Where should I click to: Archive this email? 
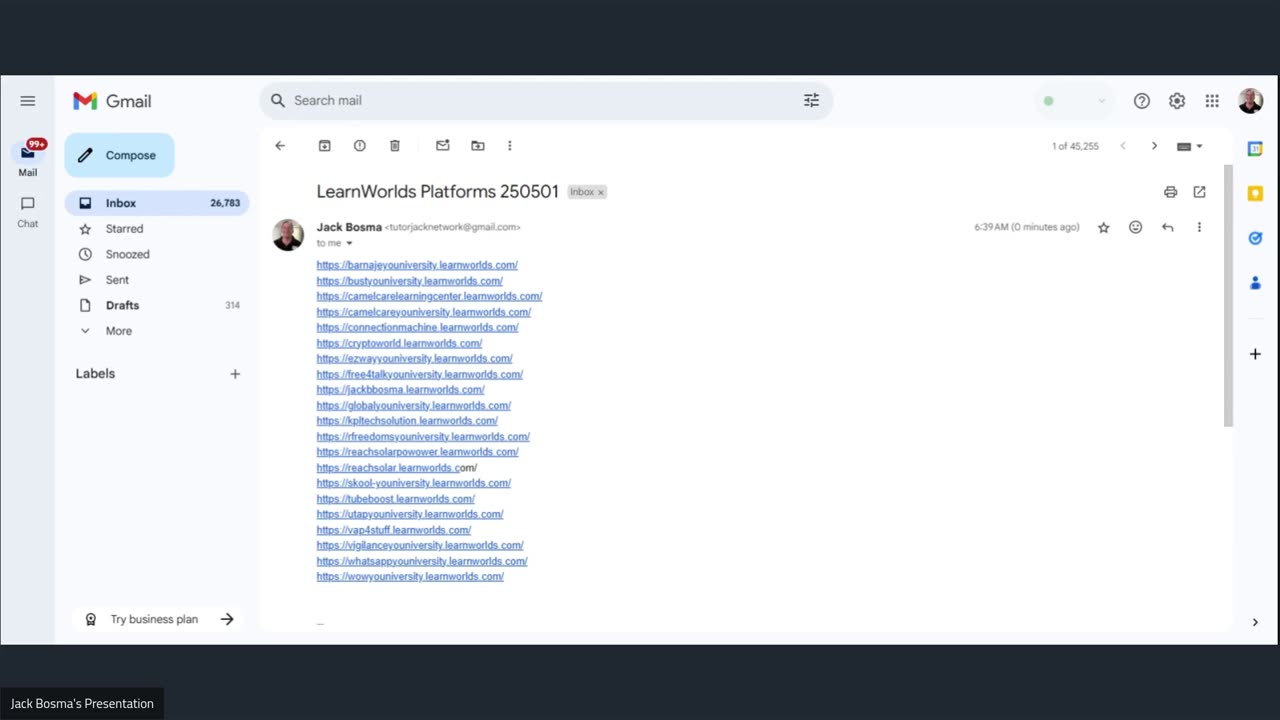point(325,146)
